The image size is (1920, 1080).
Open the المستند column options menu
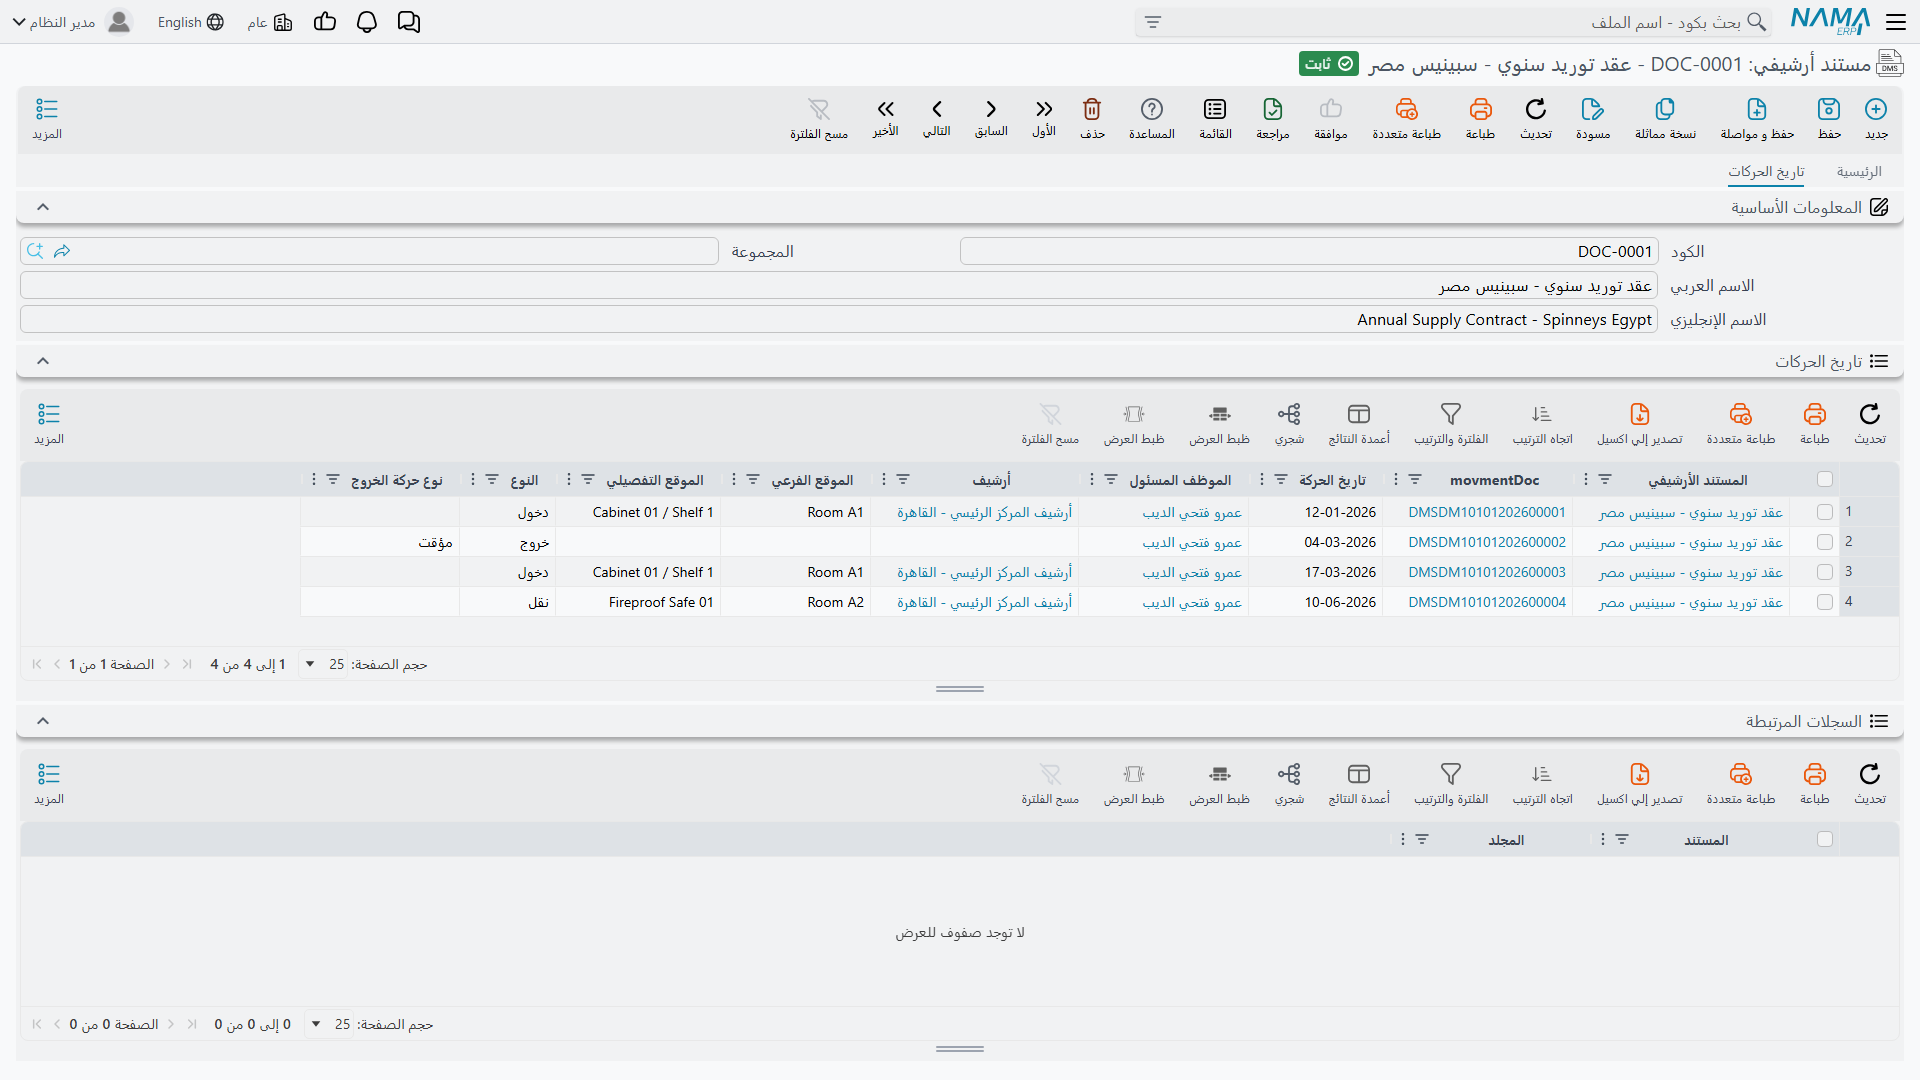(1603, 840)
